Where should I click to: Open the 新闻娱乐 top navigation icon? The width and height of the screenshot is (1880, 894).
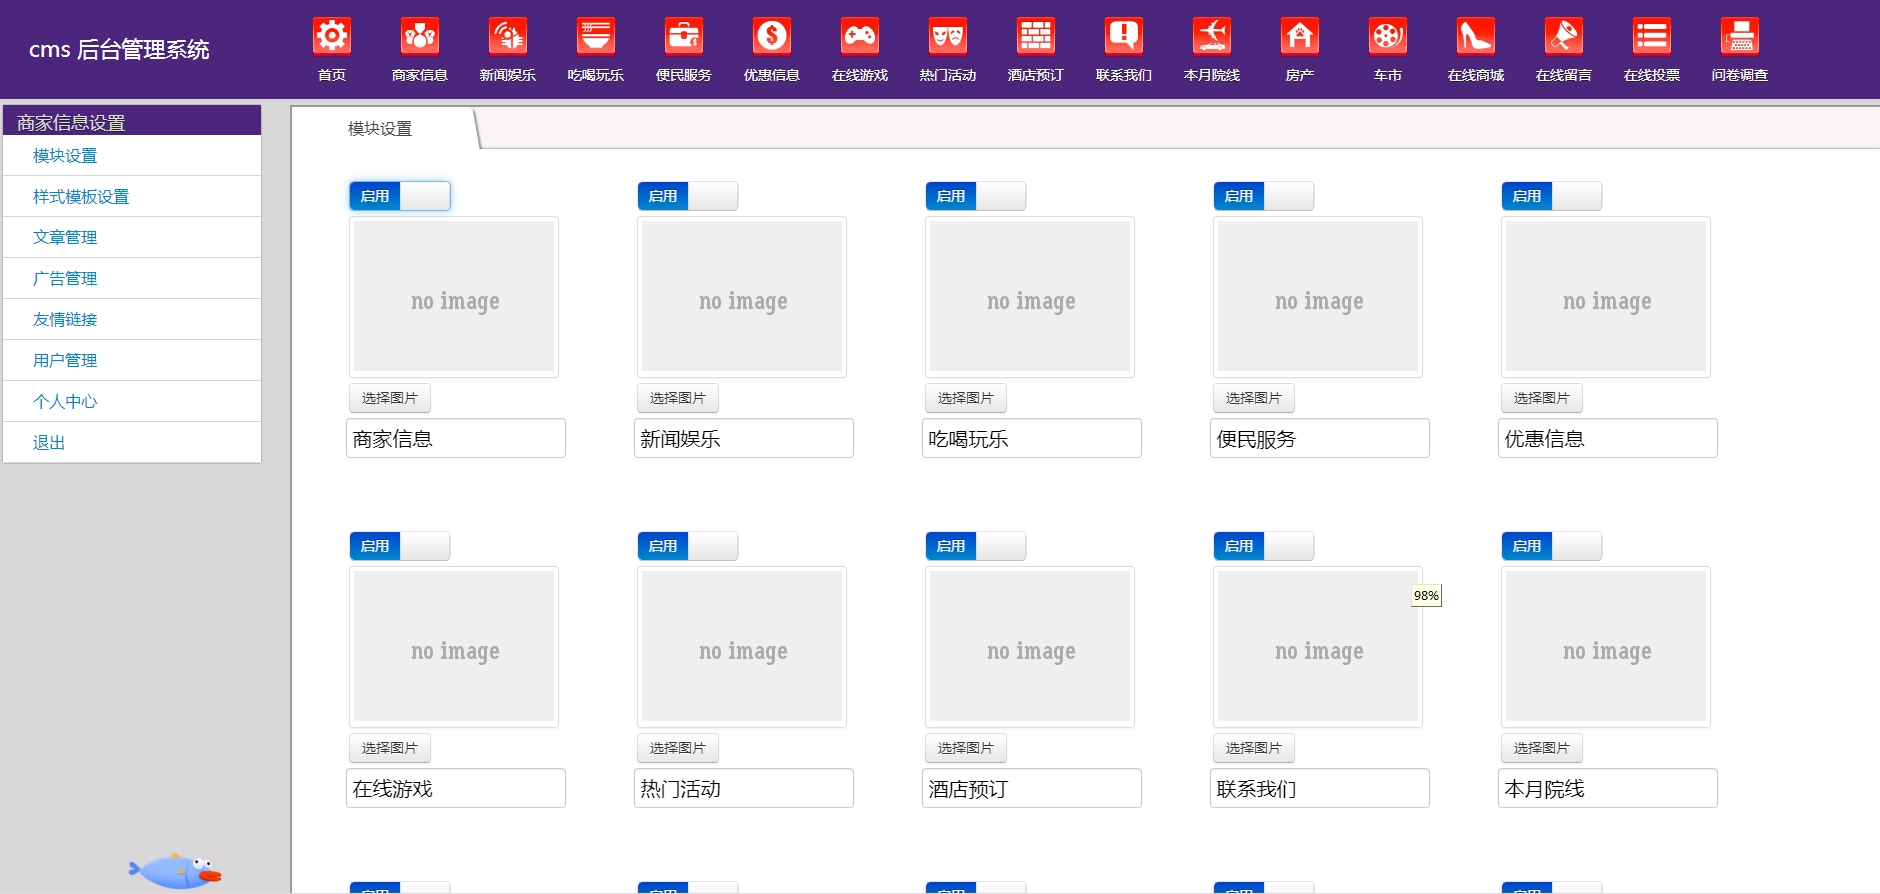click(508, 36)
